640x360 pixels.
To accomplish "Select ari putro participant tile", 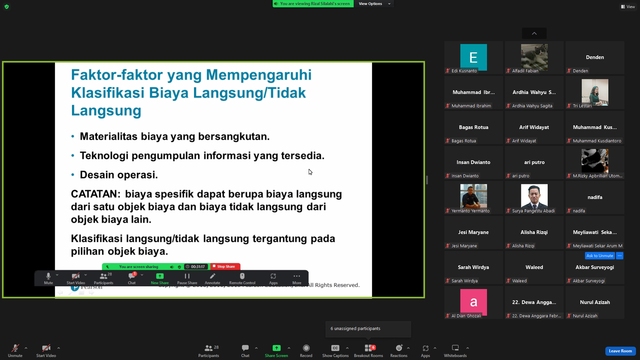I will point(534,162).
